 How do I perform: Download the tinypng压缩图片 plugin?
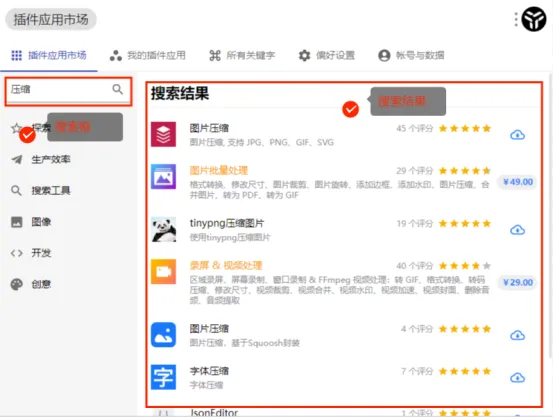(517, 230)
